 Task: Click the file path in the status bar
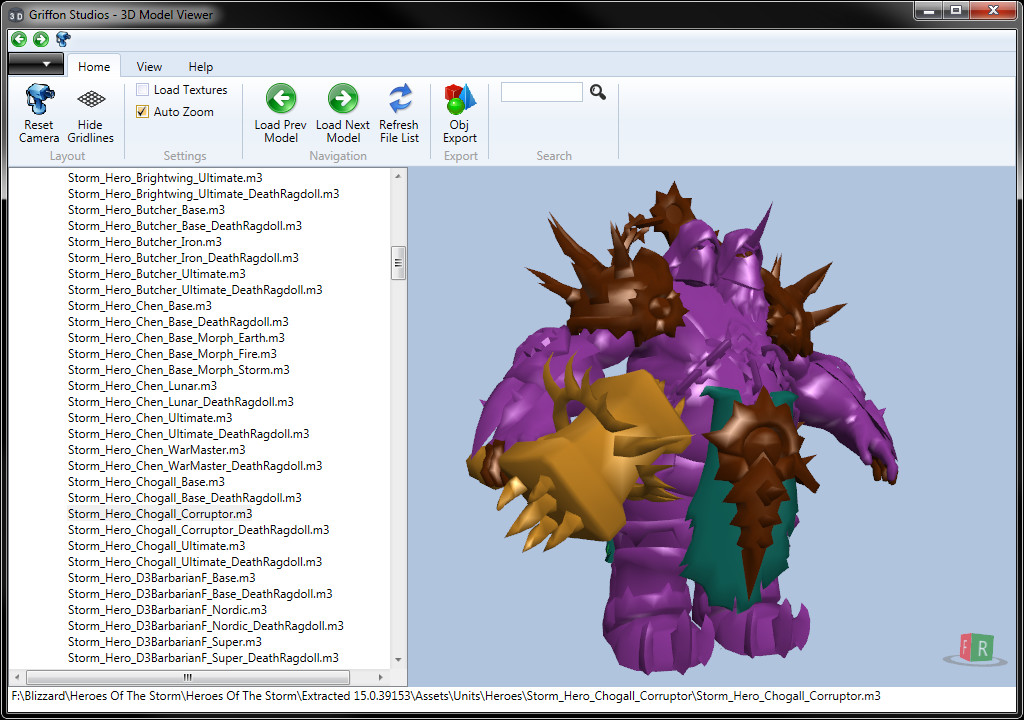446,696
